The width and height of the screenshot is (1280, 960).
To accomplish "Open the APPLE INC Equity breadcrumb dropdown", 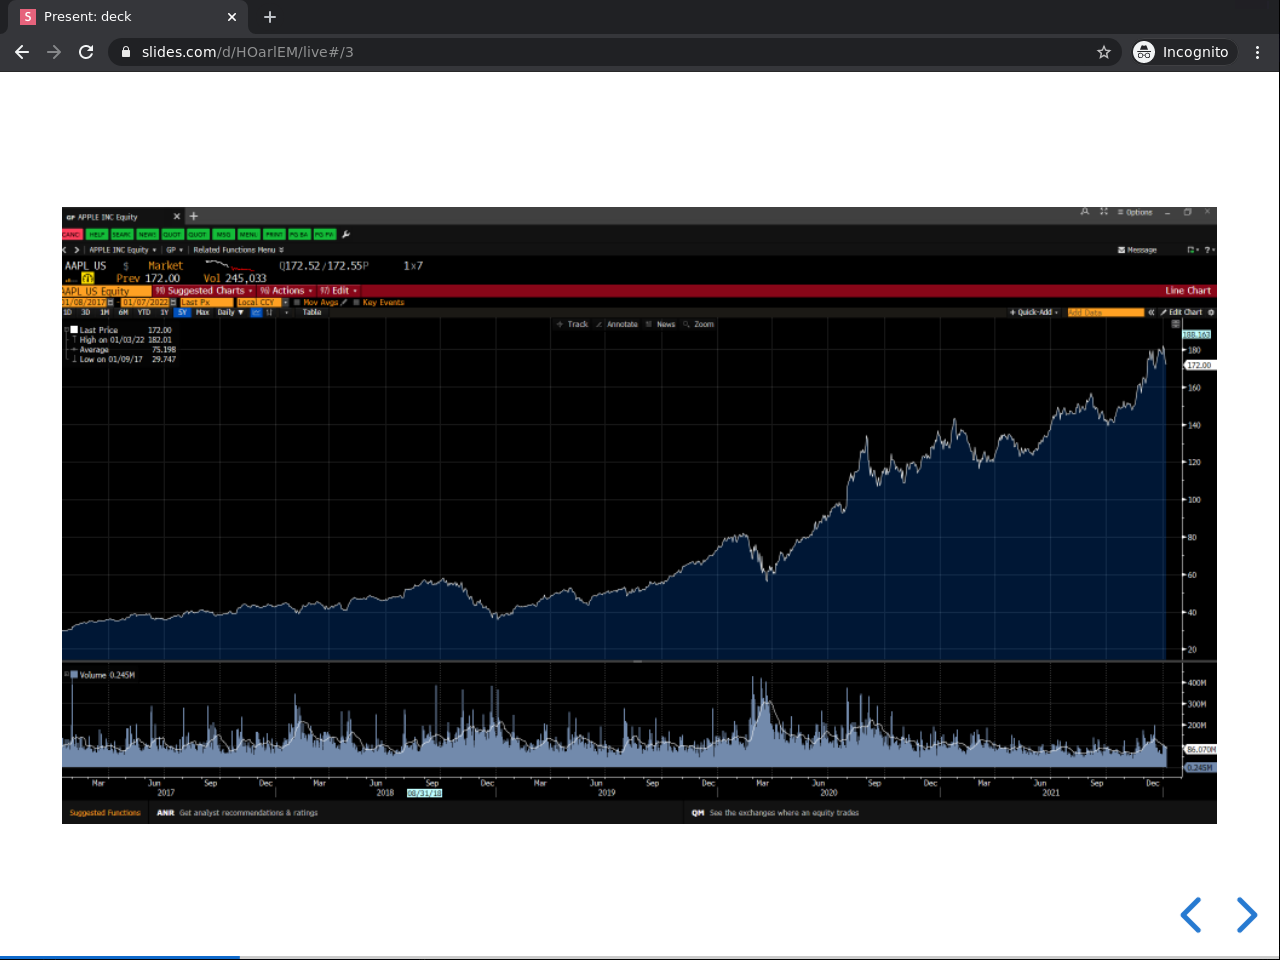I will pyautogui.click(x=122, y=250).
